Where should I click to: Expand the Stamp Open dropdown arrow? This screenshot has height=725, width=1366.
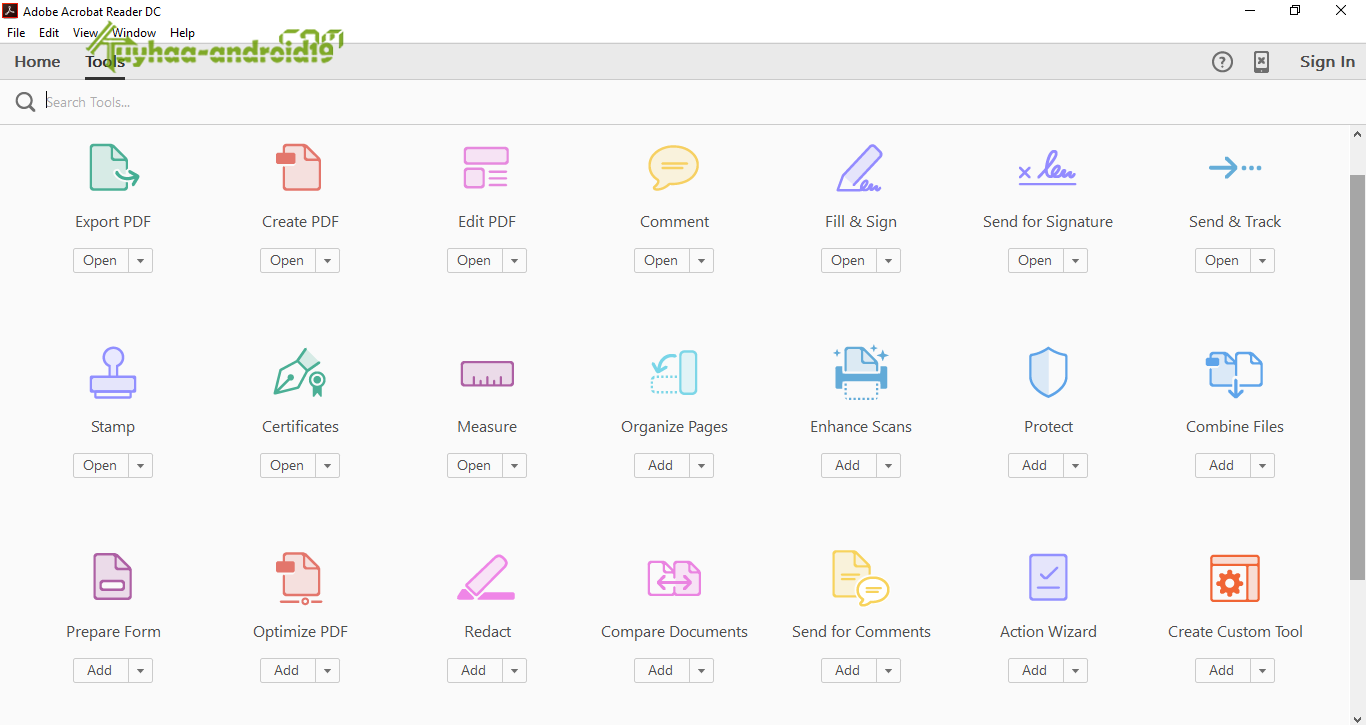click(140, 466)
